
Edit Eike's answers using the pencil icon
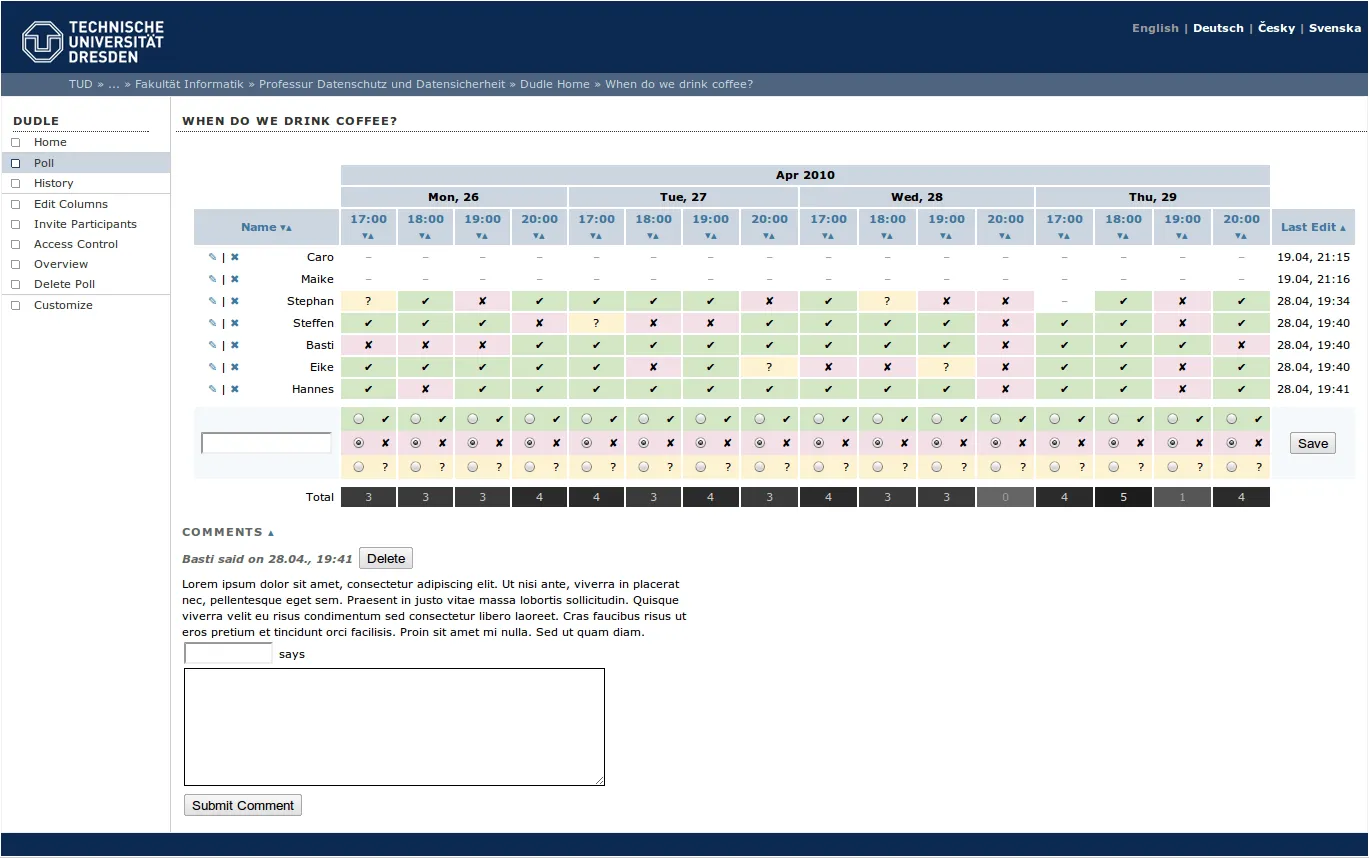211,367
